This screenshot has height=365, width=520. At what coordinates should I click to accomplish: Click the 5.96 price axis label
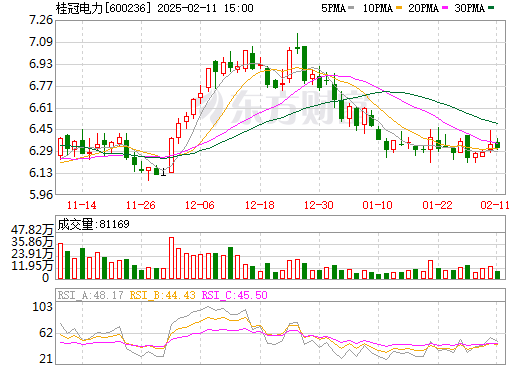point(41,194)
